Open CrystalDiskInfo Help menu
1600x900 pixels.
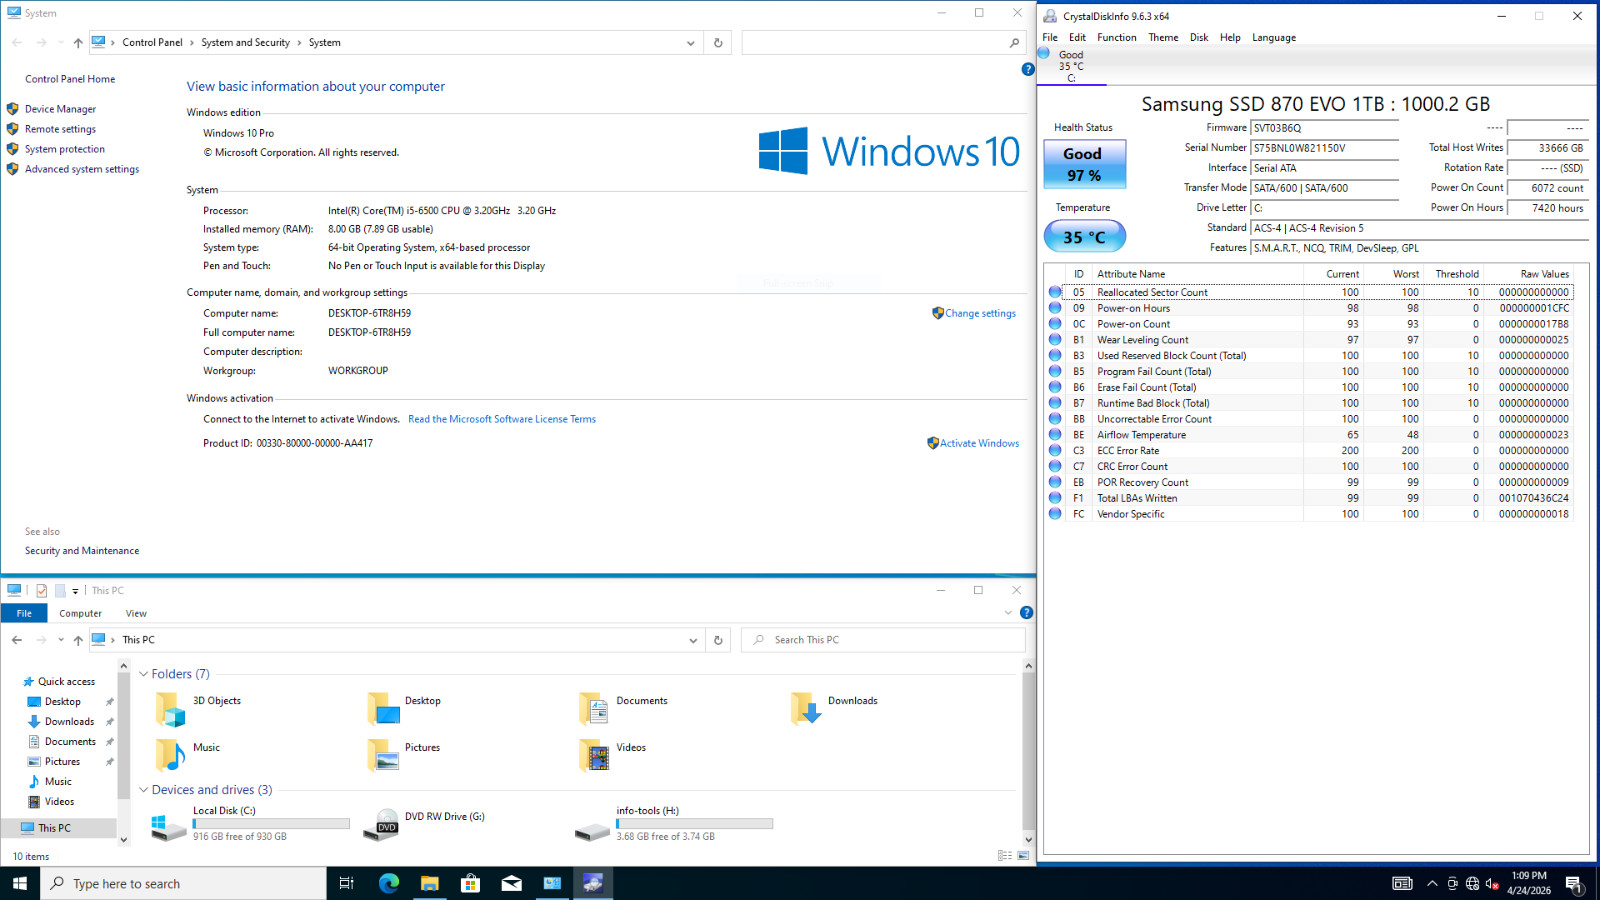tap(1230, 38)
